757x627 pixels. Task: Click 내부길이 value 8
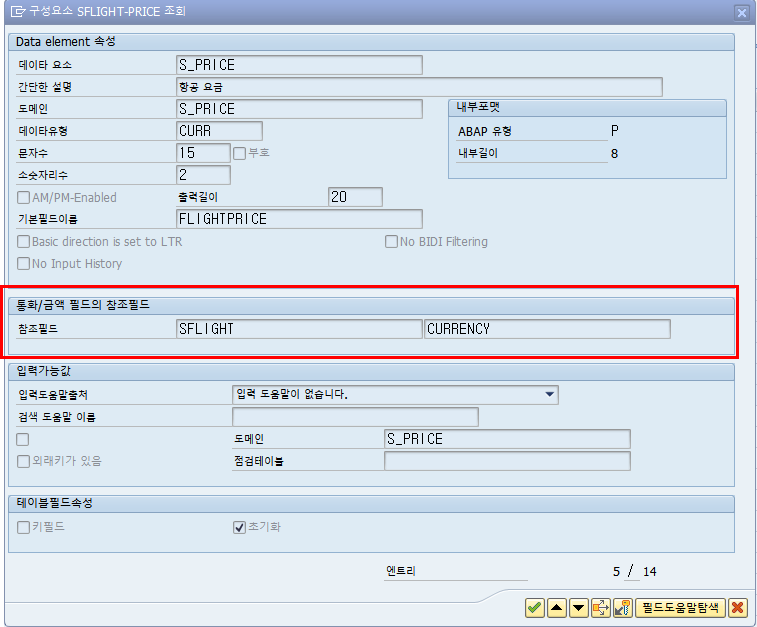pos(614,153)
